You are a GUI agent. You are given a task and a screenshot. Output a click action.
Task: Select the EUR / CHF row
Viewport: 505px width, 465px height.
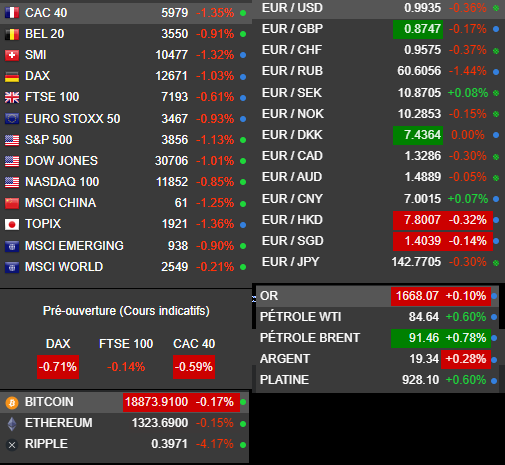(x=379, y=50)
